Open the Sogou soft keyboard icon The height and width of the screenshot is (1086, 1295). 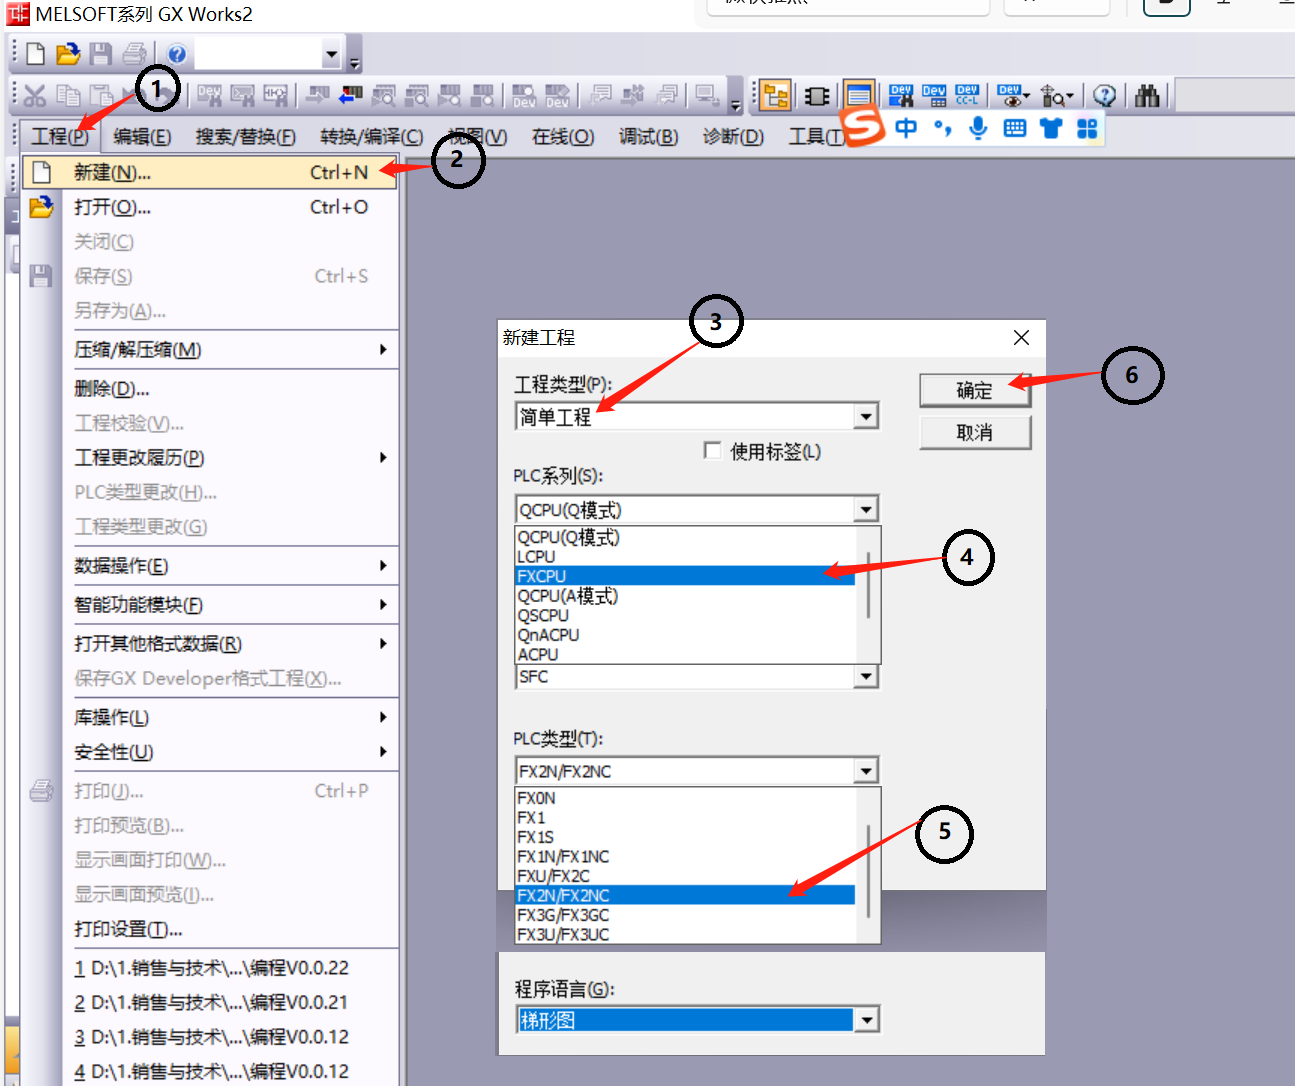click(1014, 128)
